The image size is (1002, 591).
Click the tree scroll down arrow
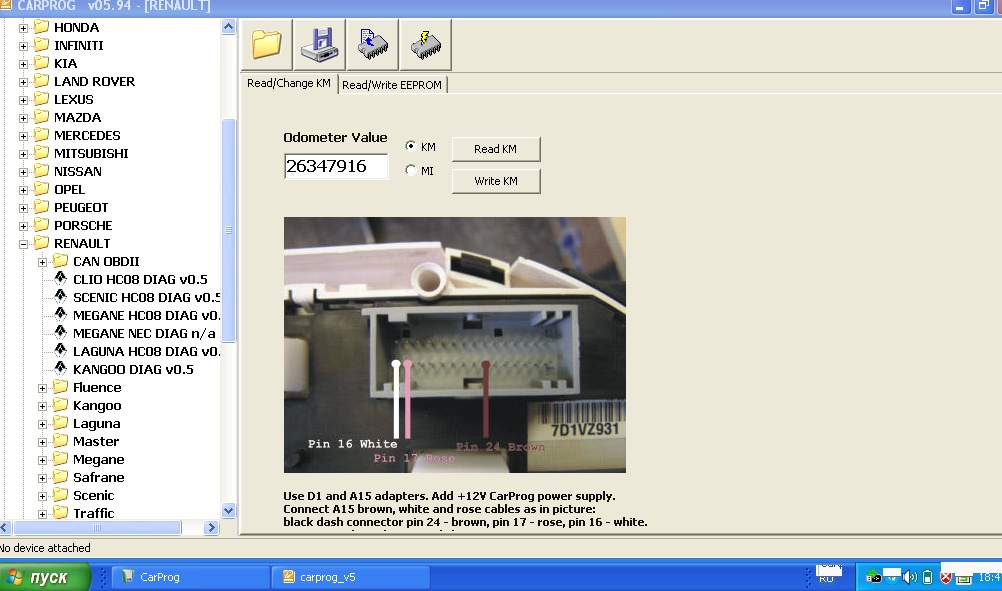coord(228,510)
